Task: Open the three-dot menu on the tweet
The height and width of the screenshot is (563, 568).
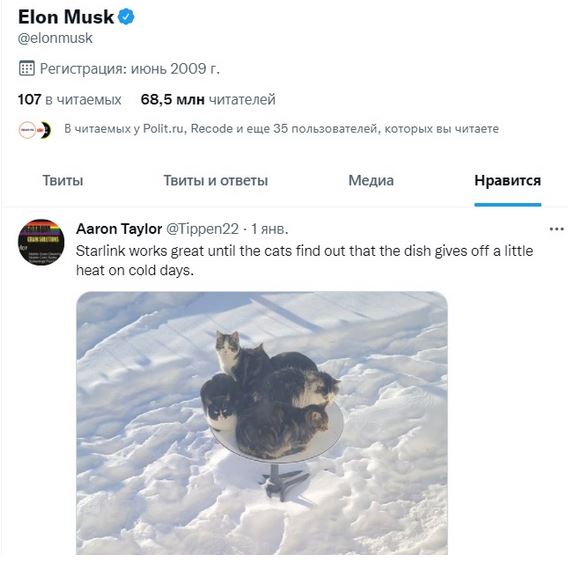Action: click(x=556, y=229)
